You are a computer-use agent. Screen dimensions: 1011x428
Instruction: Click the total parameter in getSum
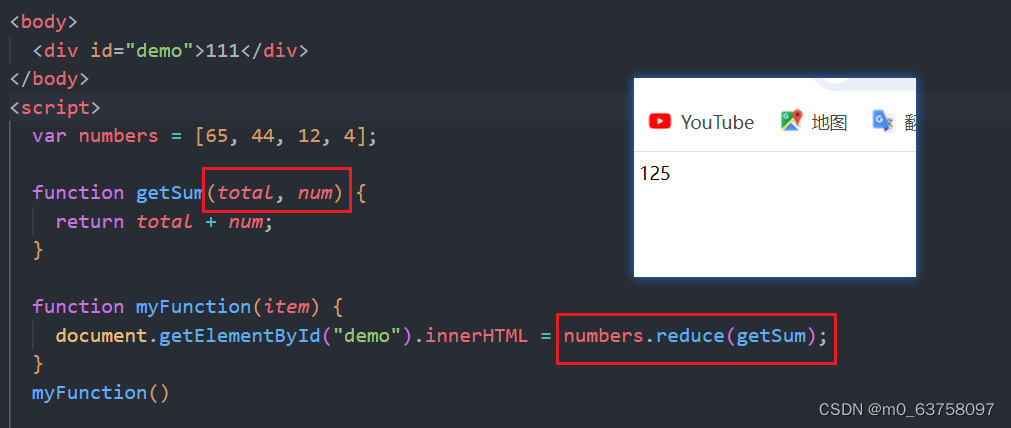[245, 193]
